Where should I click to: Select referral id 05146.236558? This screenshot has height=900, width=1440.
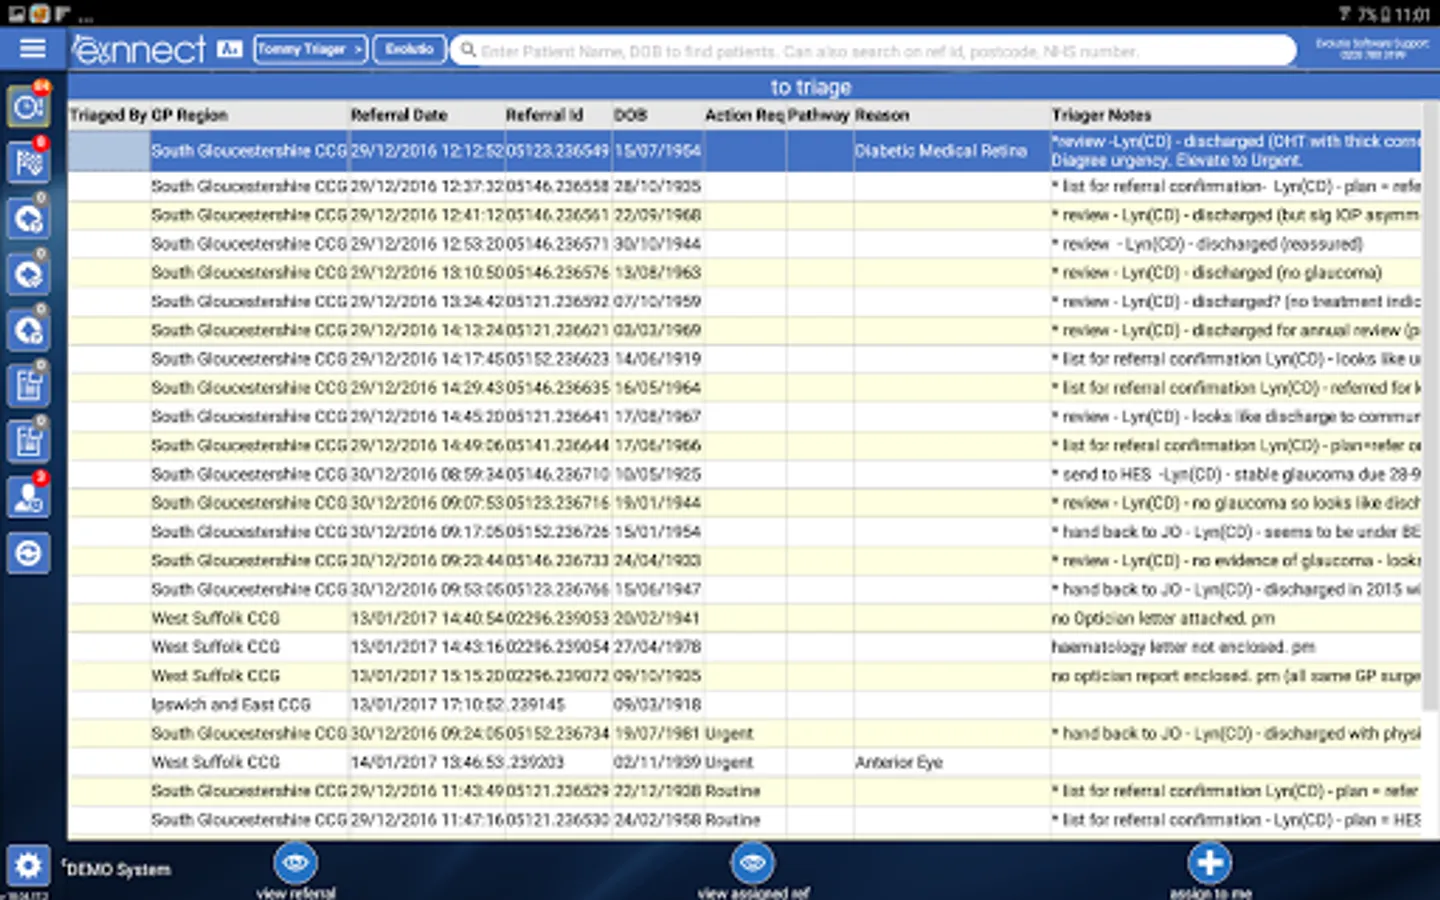click(x=557, y=186)
